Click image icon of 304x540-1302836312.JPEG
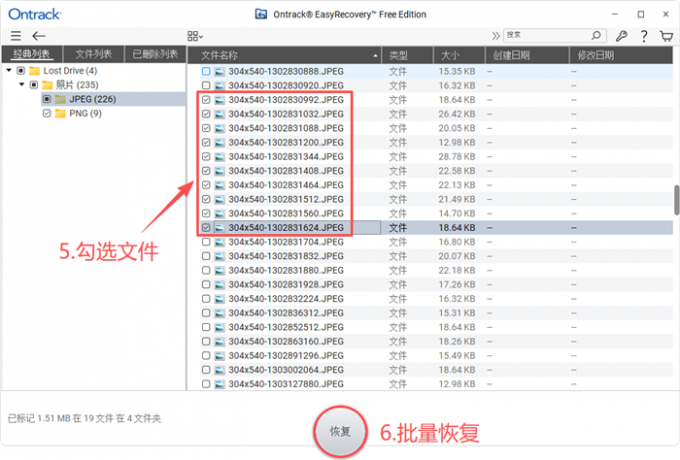Screen dimensions: 680x460 pos(220,313)
